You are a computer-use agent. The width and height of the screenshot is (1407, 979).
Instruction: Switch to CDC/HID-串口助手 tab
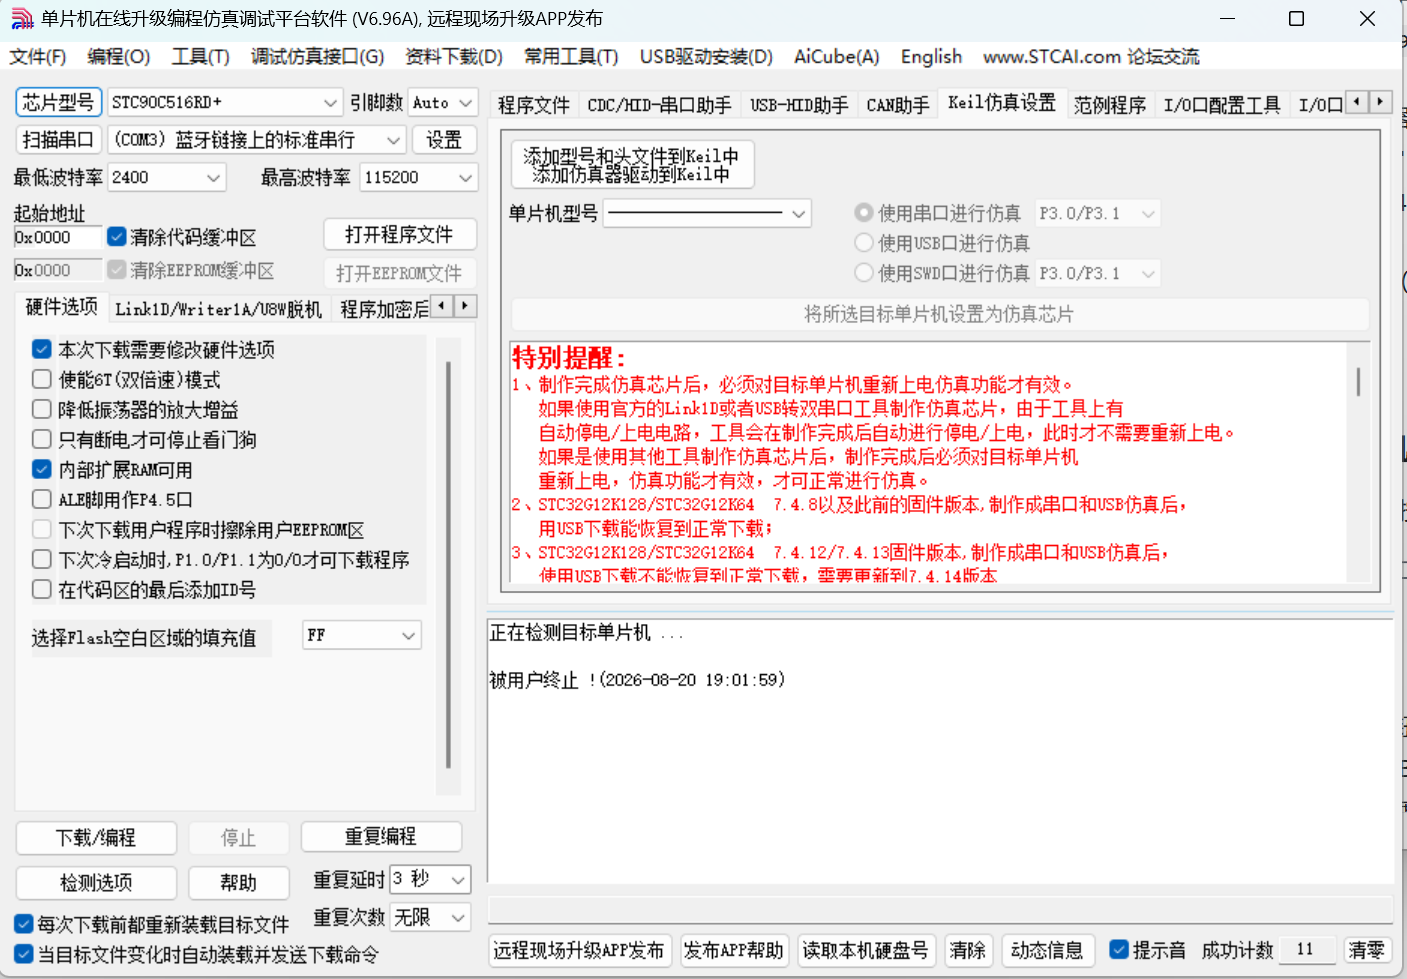(659, 105)
